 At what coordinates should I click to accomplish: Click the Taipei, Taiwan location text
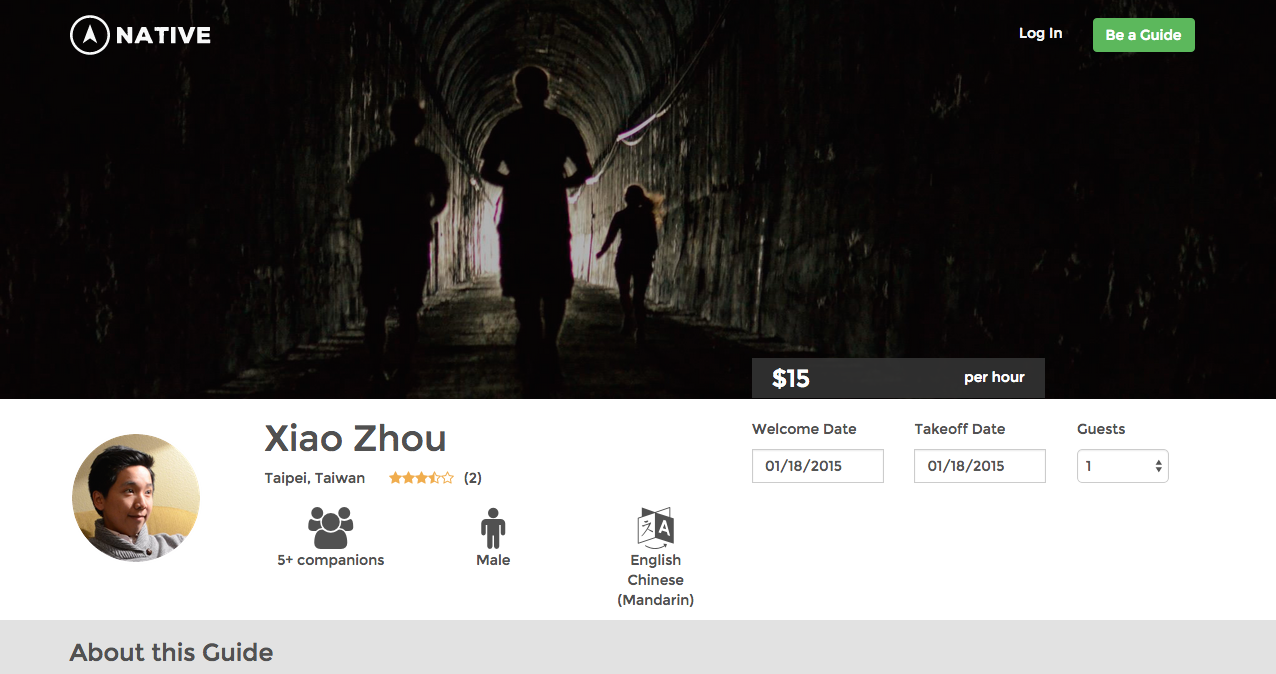[315, 478]
